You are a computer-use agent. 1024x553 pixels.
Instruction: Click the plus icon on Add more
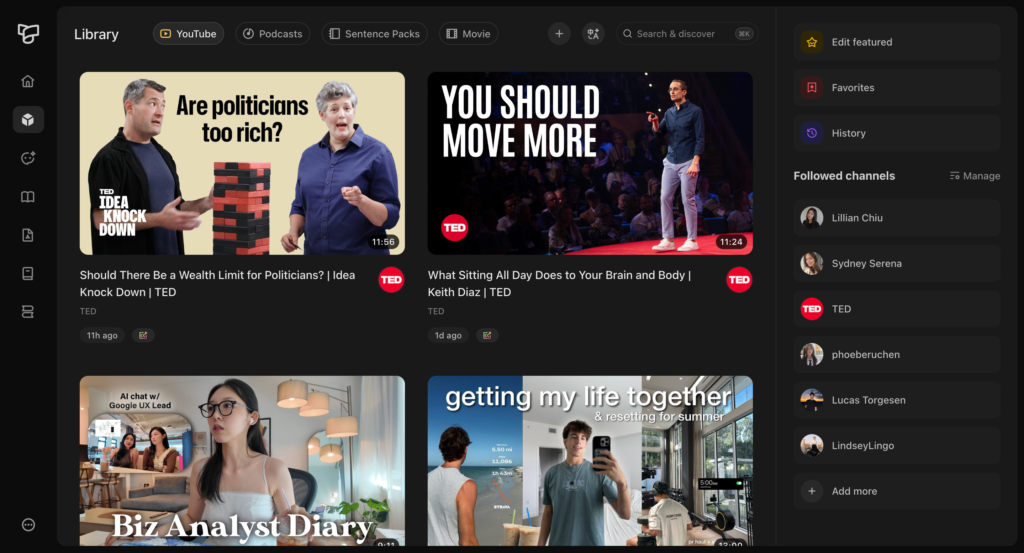(812, 492)
